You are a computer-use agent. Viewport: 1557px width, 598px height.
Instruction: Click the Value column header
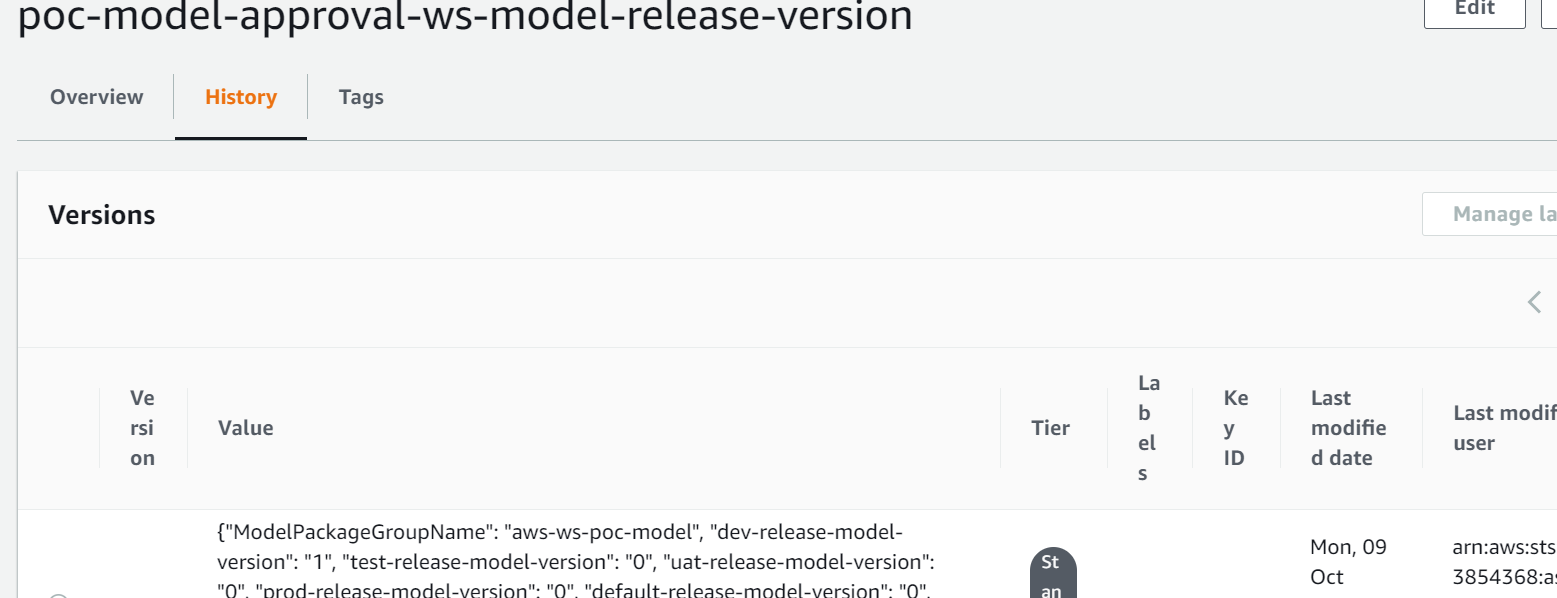pos(245,427)
